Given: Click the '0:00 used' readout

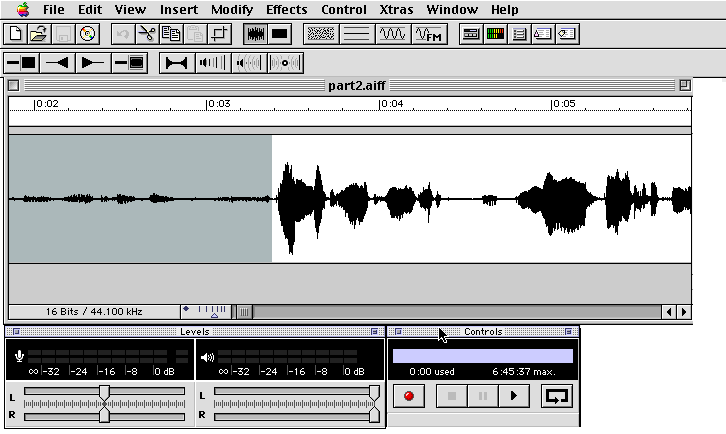Looking at the screenshot, I should (x=432, y=371).
